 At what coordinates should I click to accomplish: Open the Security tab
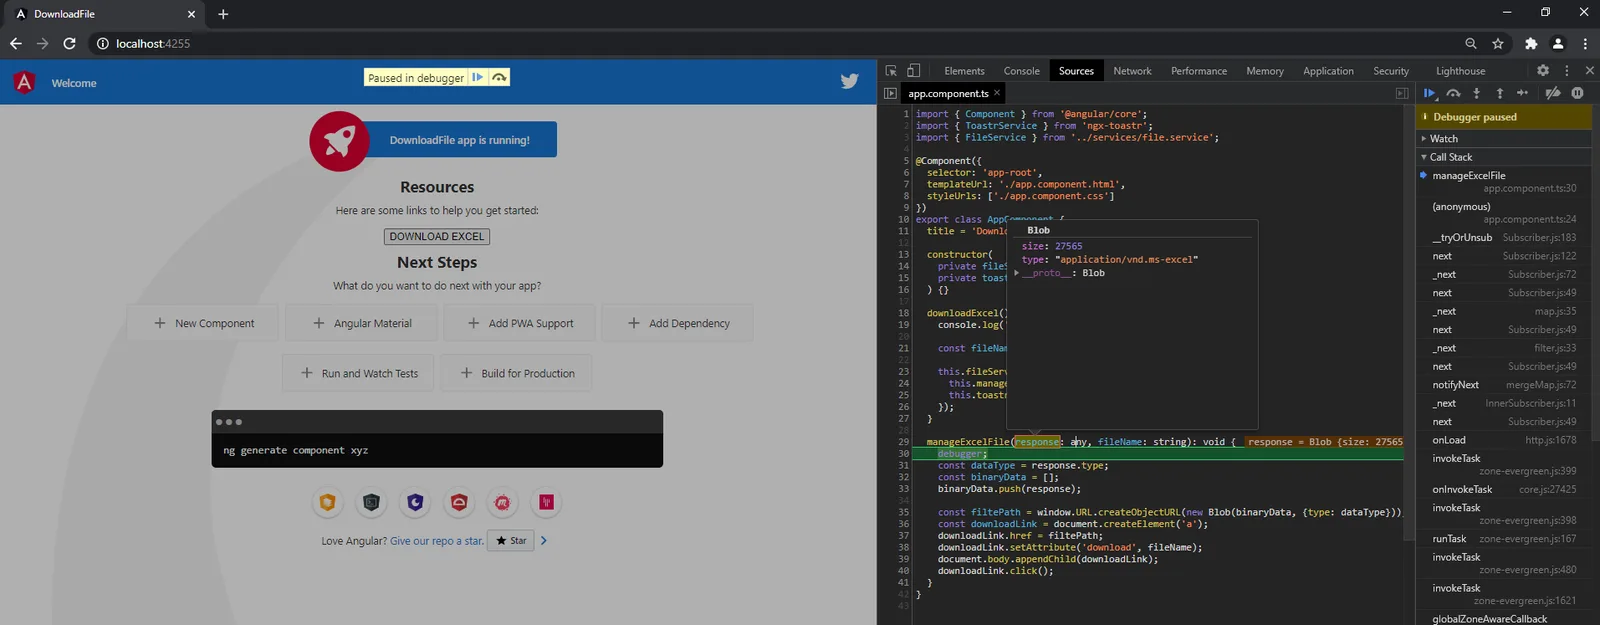(x=1391, y=71)
